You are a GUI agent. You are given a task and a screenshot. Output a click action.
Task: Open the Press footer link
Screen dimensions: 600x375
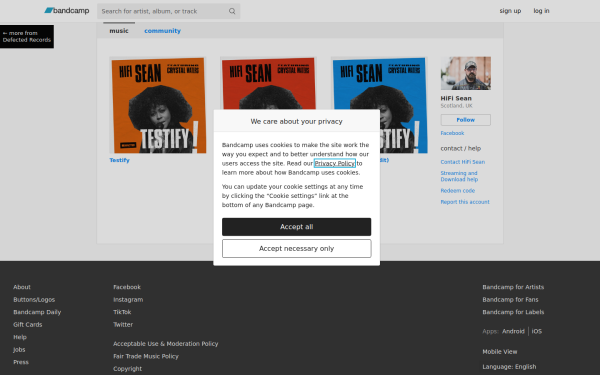click(21, 362)
